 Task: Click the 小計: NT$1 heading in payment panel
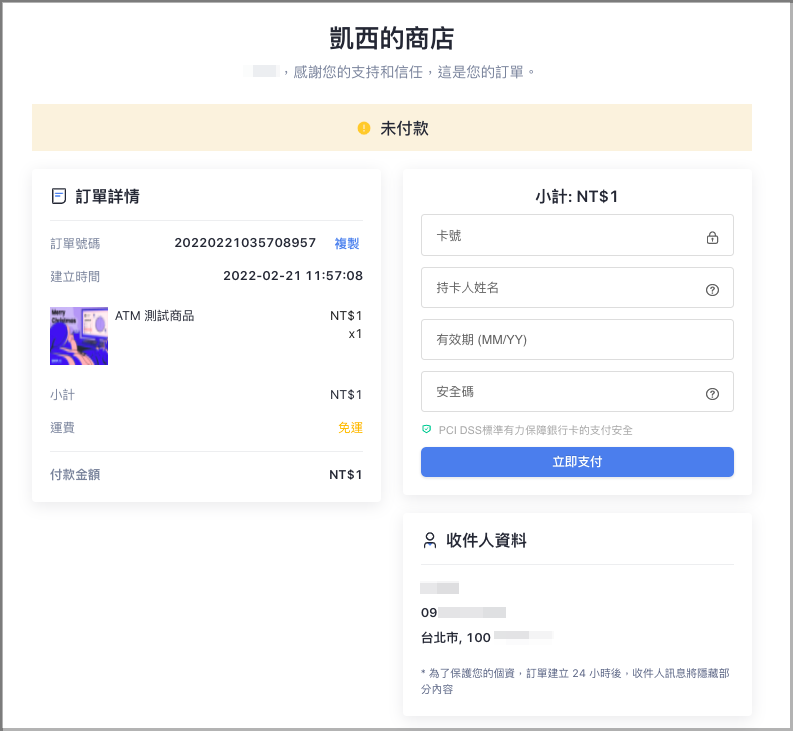point(577,196)
